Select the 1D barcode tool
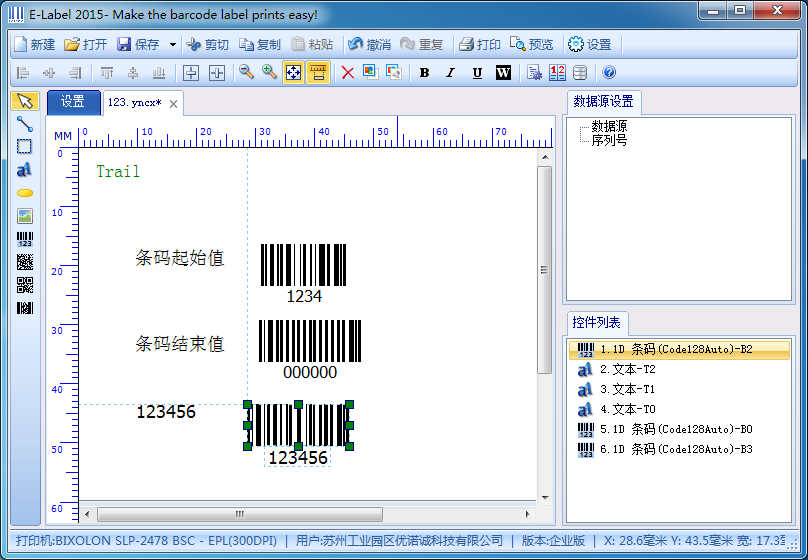The width and height of the screenshot is (808, 560). tap(25, 239)
